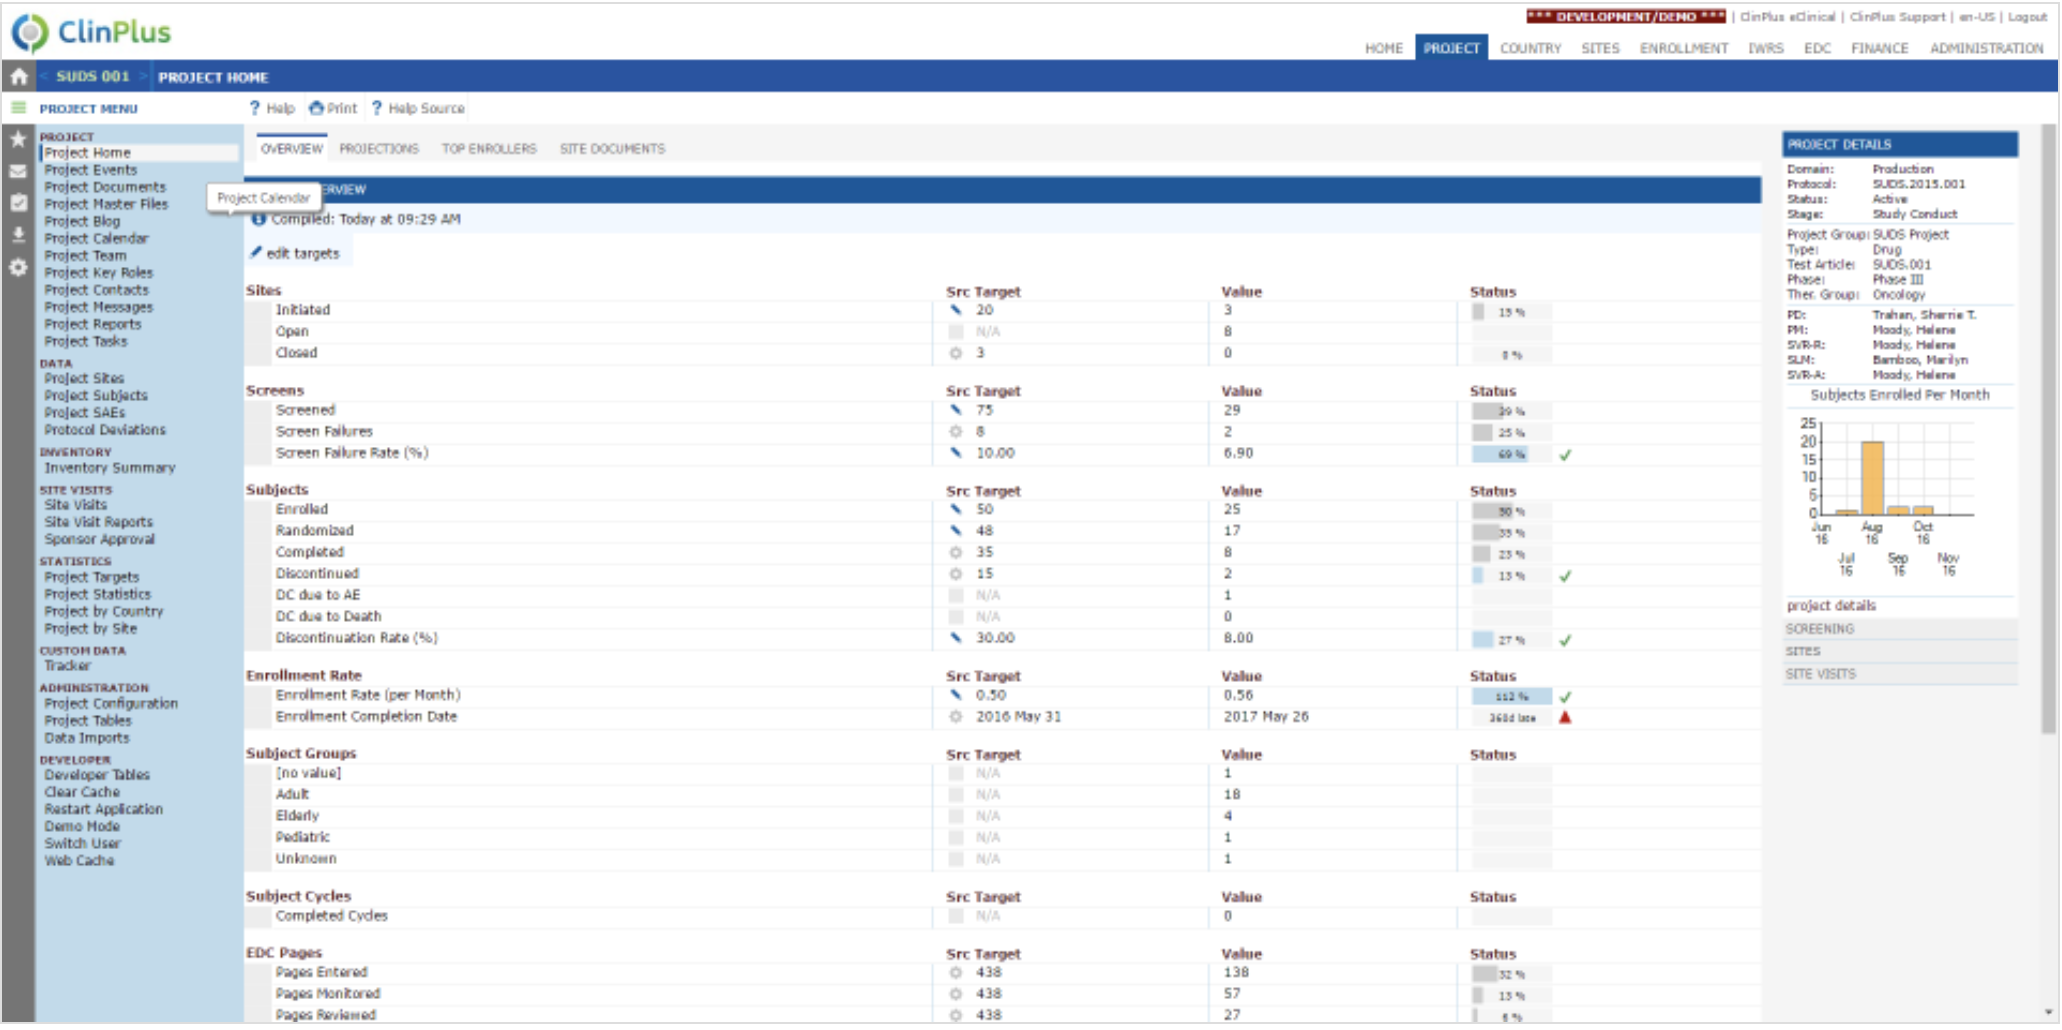Click the Enrollment Rate 112% status bar

pyautogui.click(x=1511, y=697)
